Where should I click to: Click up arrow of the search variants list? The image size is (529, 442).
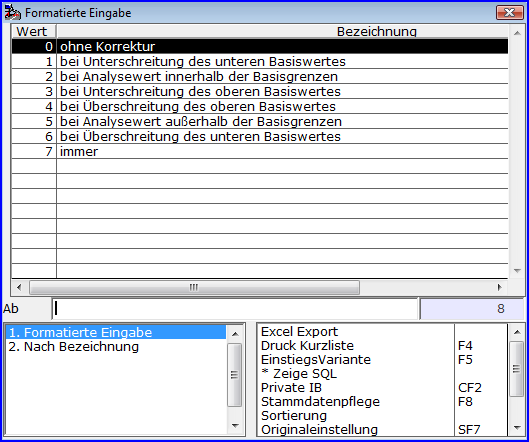(x=235, y=334)
